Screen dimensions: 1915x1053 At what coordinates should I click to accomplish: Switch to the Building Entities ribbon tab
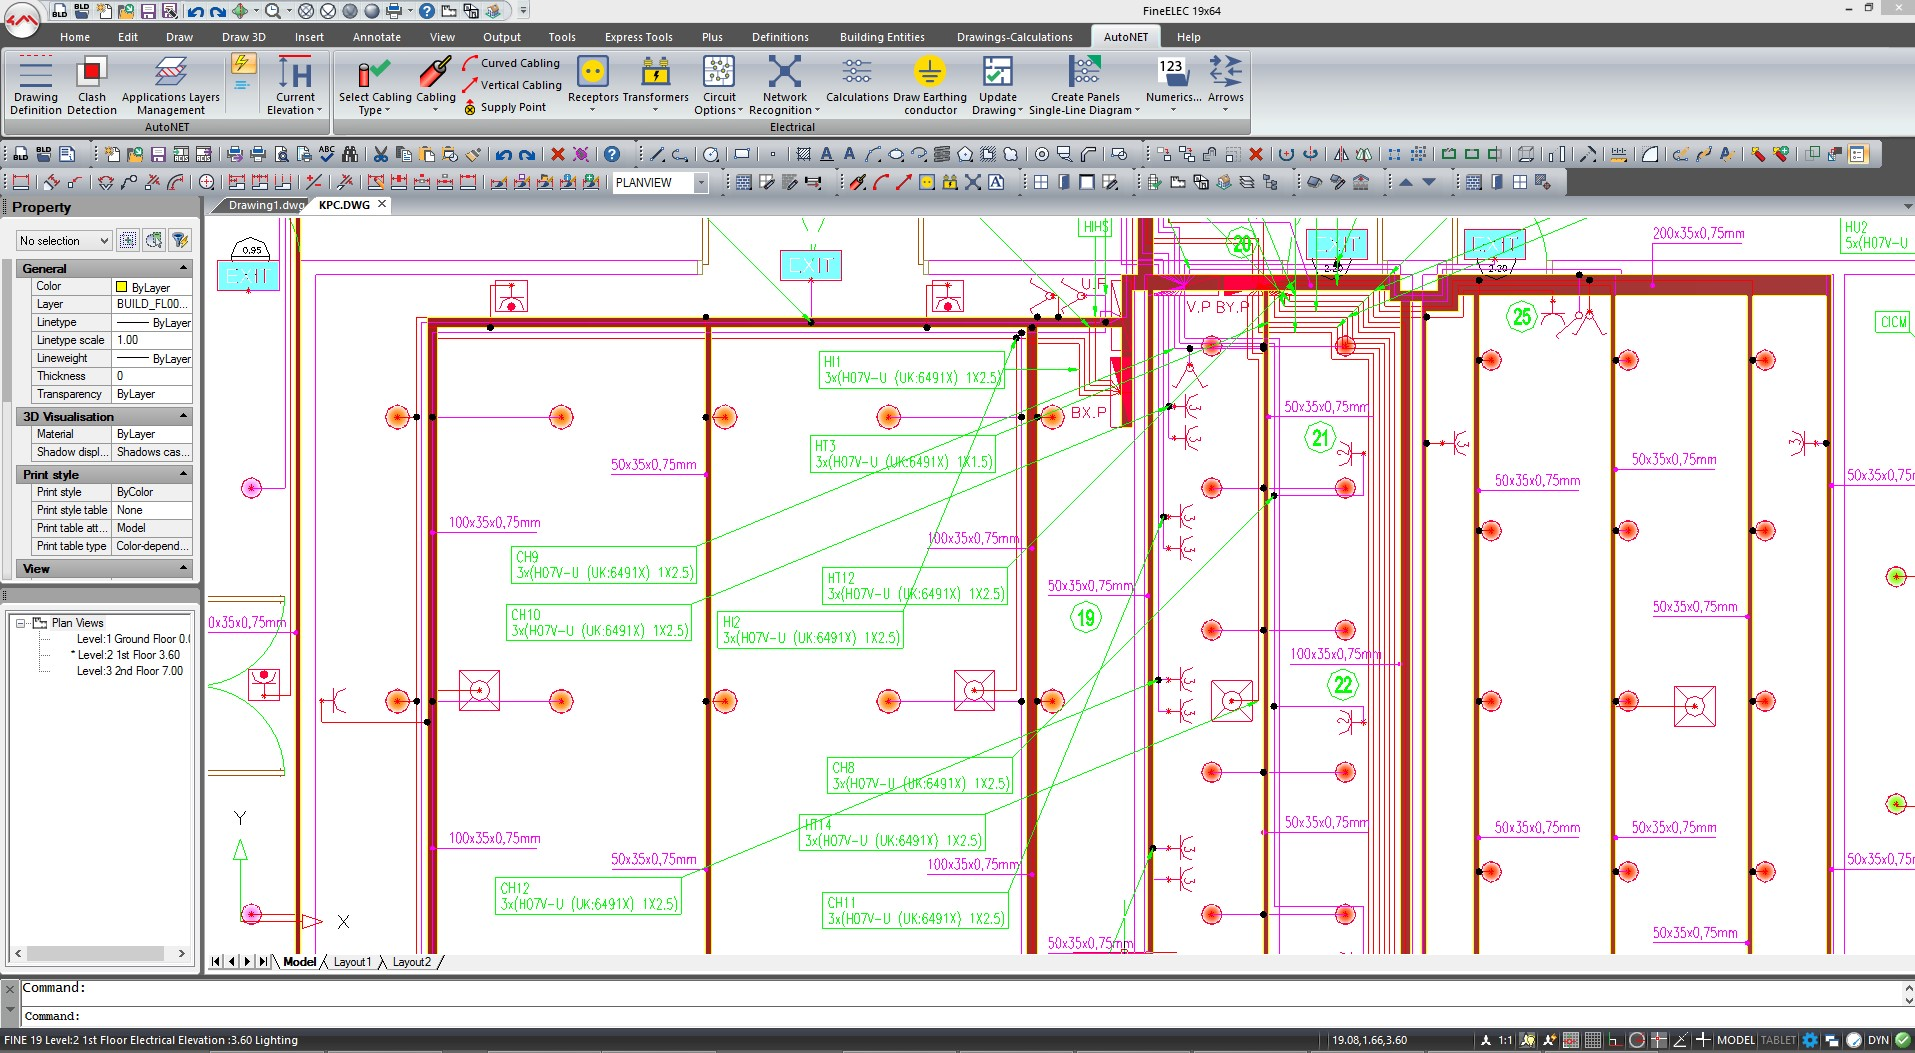click(x=881, y=37)
